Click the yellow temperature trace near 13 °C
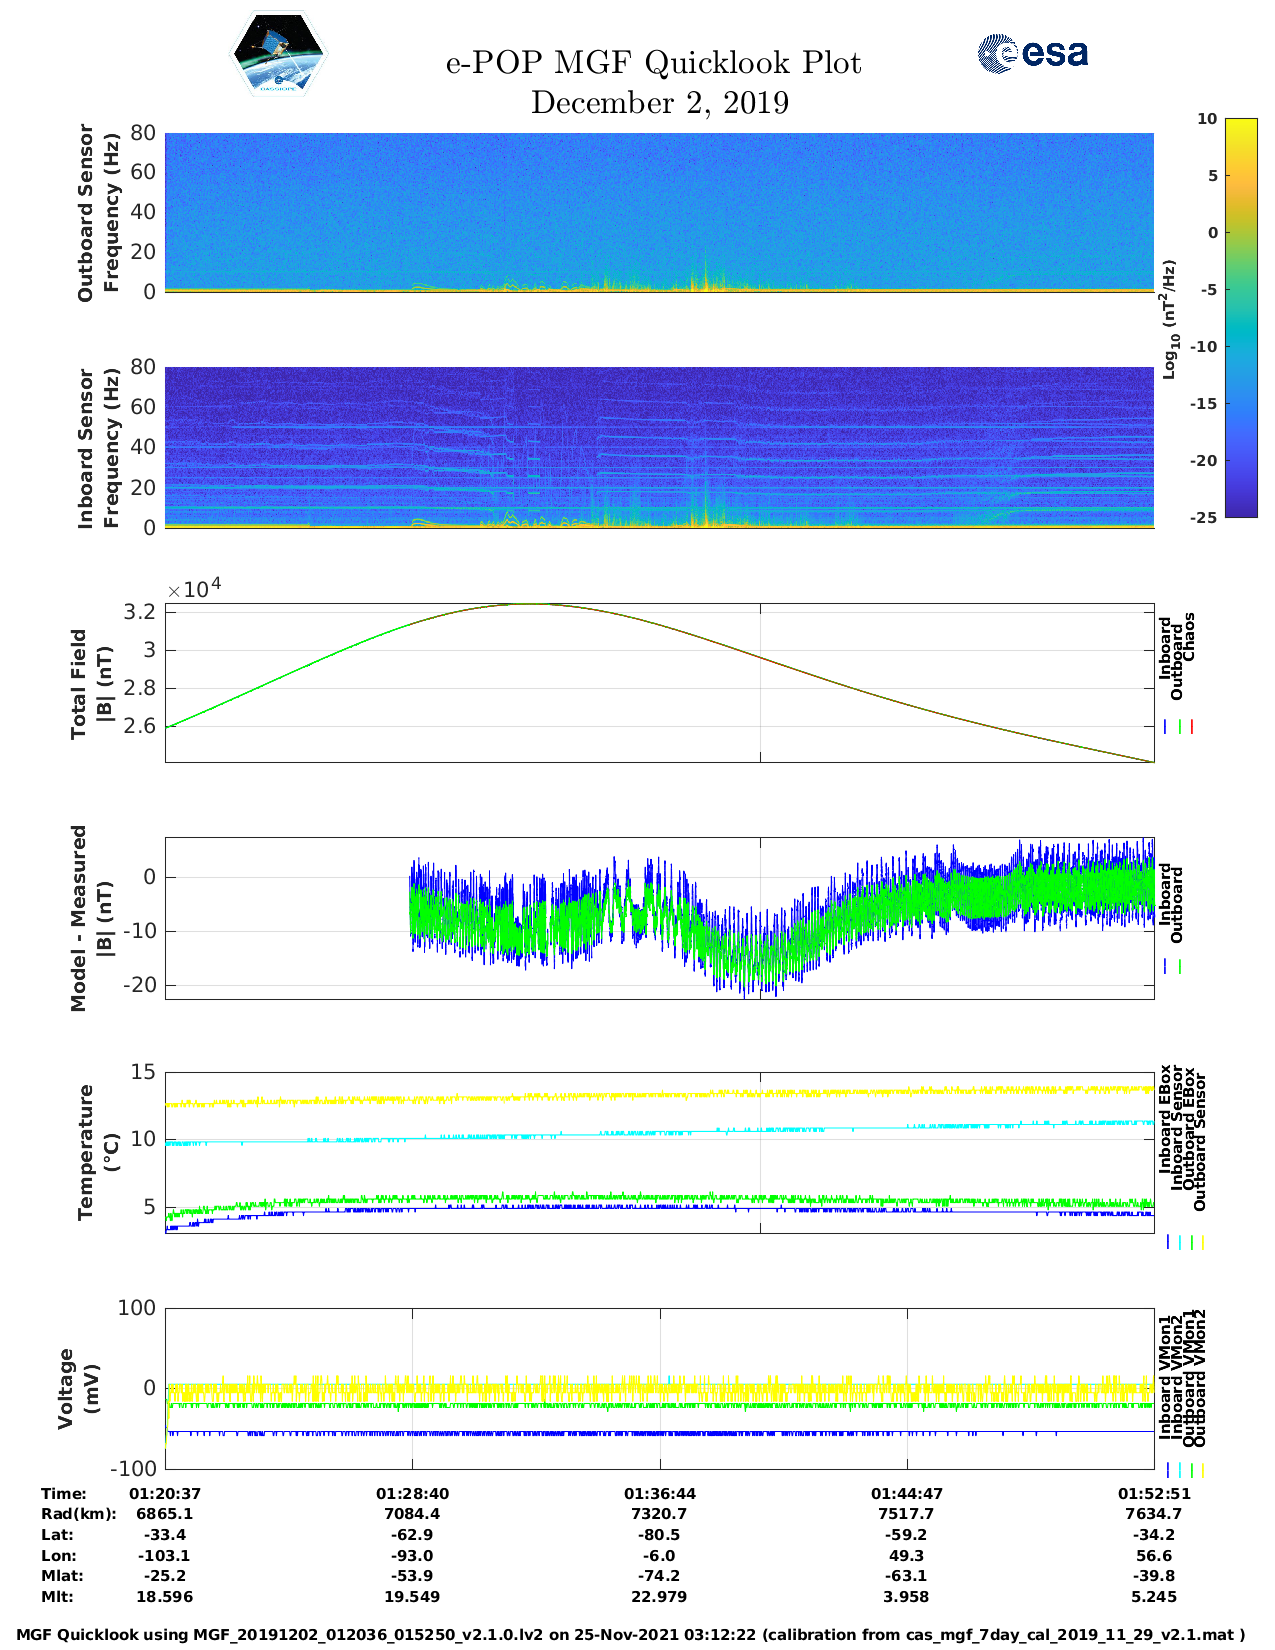1275x1650 pixels. [x=659, y=1096]
